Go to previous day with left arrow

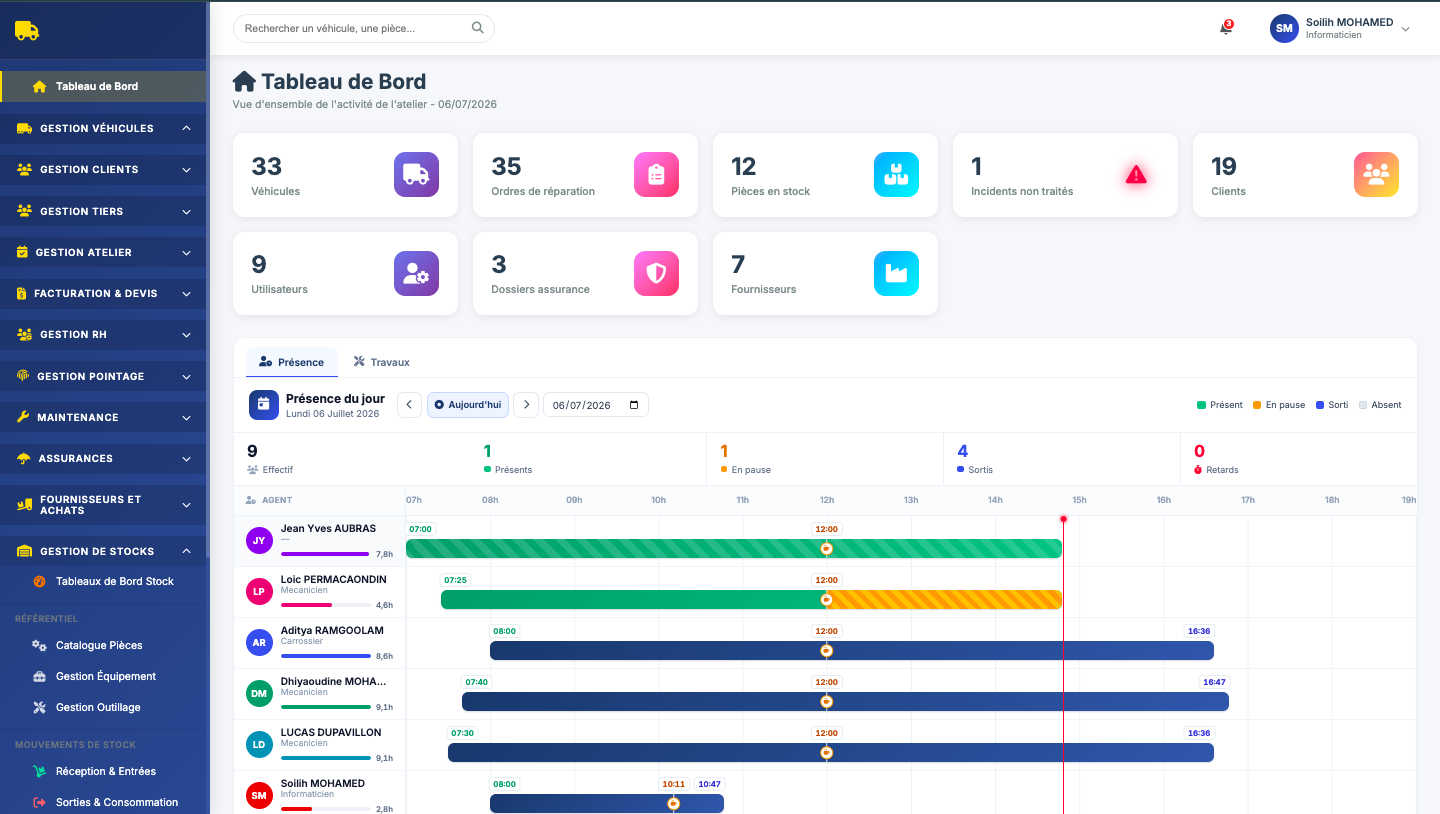coord(409,404)
